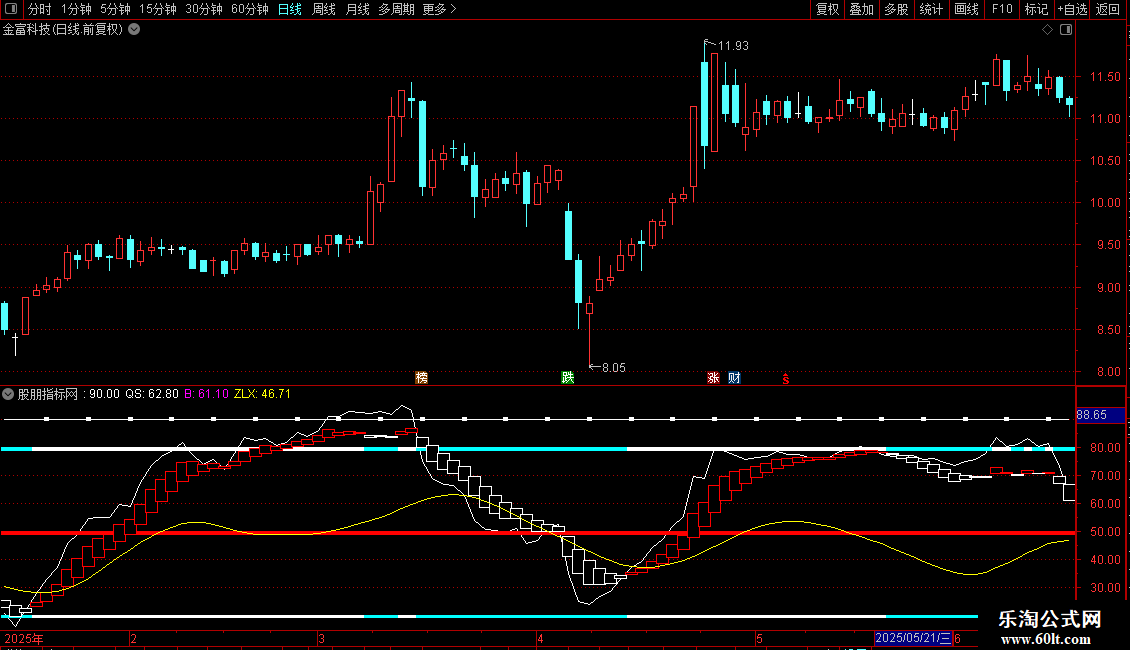This screenshot has width=1130, height=650.
Task: Click the 叠加 overlay button
Action: (861, 9)
